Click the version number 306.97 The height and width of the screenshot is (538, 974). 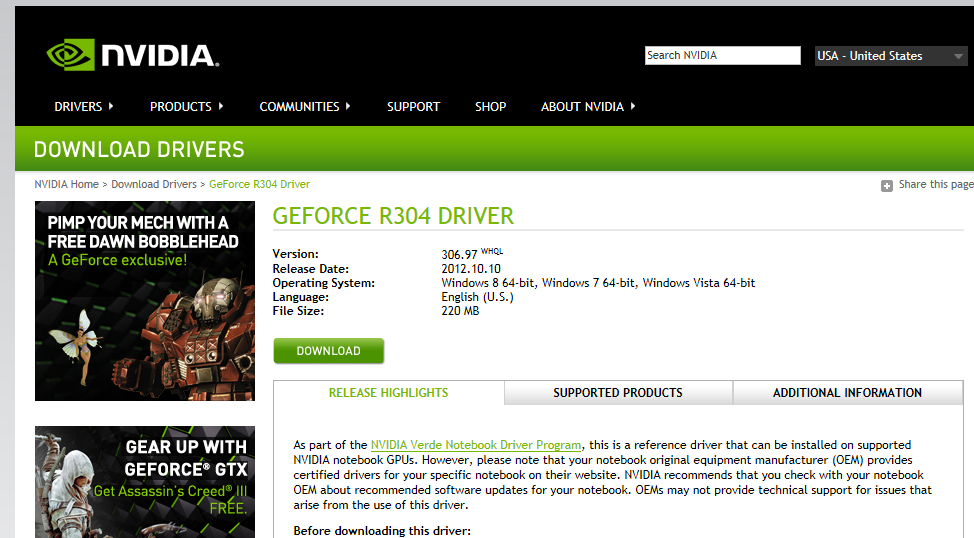459,255
